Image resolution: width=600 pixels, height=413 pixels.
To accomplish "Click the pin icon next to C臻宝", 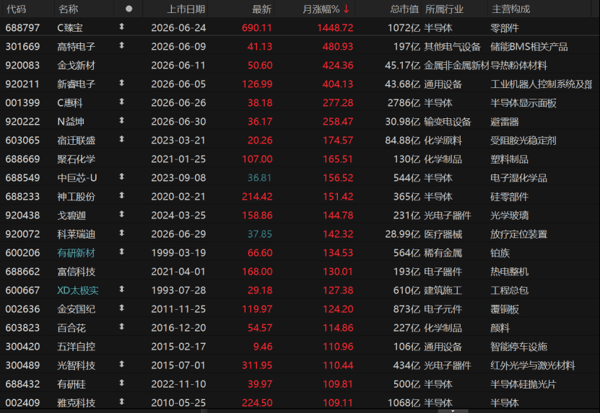I will click(x=122, y=27).
